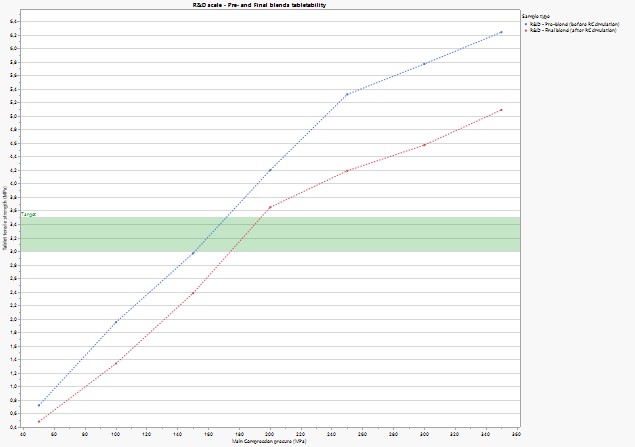Click the 'Sample type' legend title

point(535,16)
